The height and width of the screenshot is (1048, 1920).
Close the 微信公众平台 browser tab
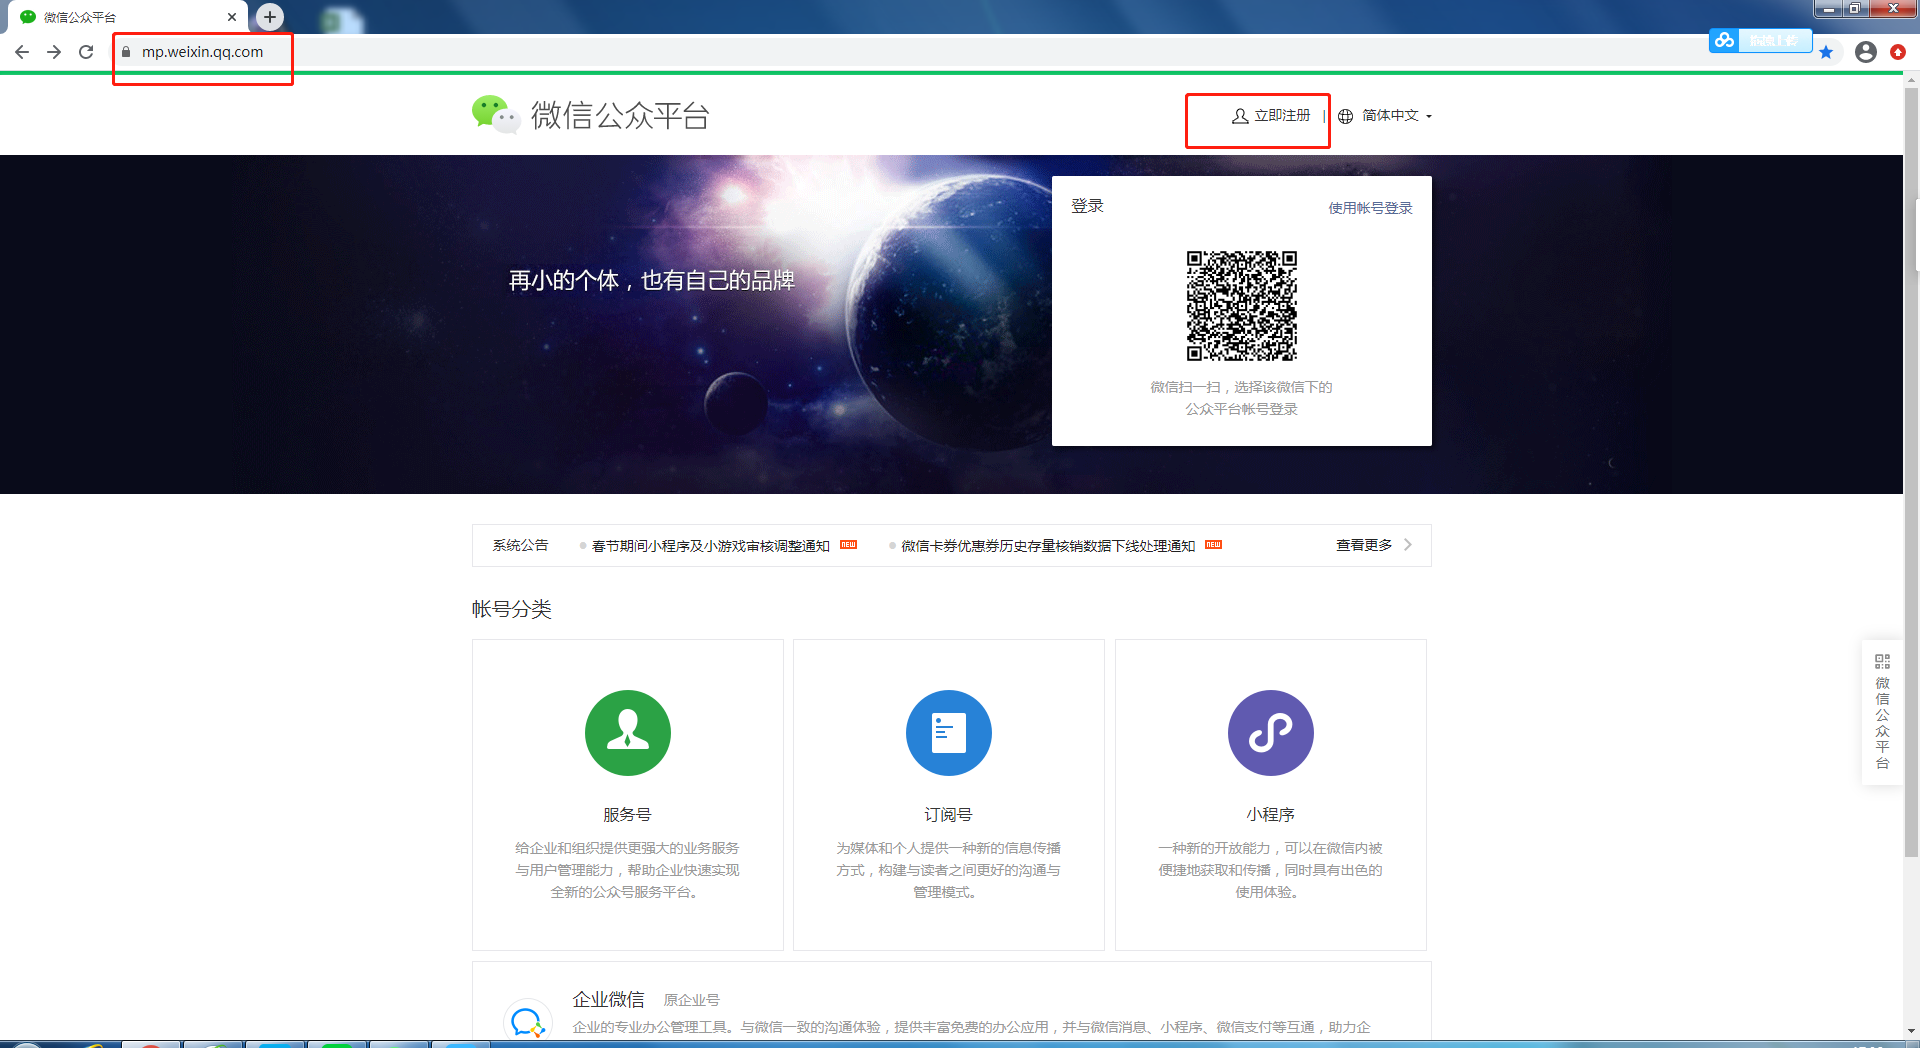(x=232, y=17)
